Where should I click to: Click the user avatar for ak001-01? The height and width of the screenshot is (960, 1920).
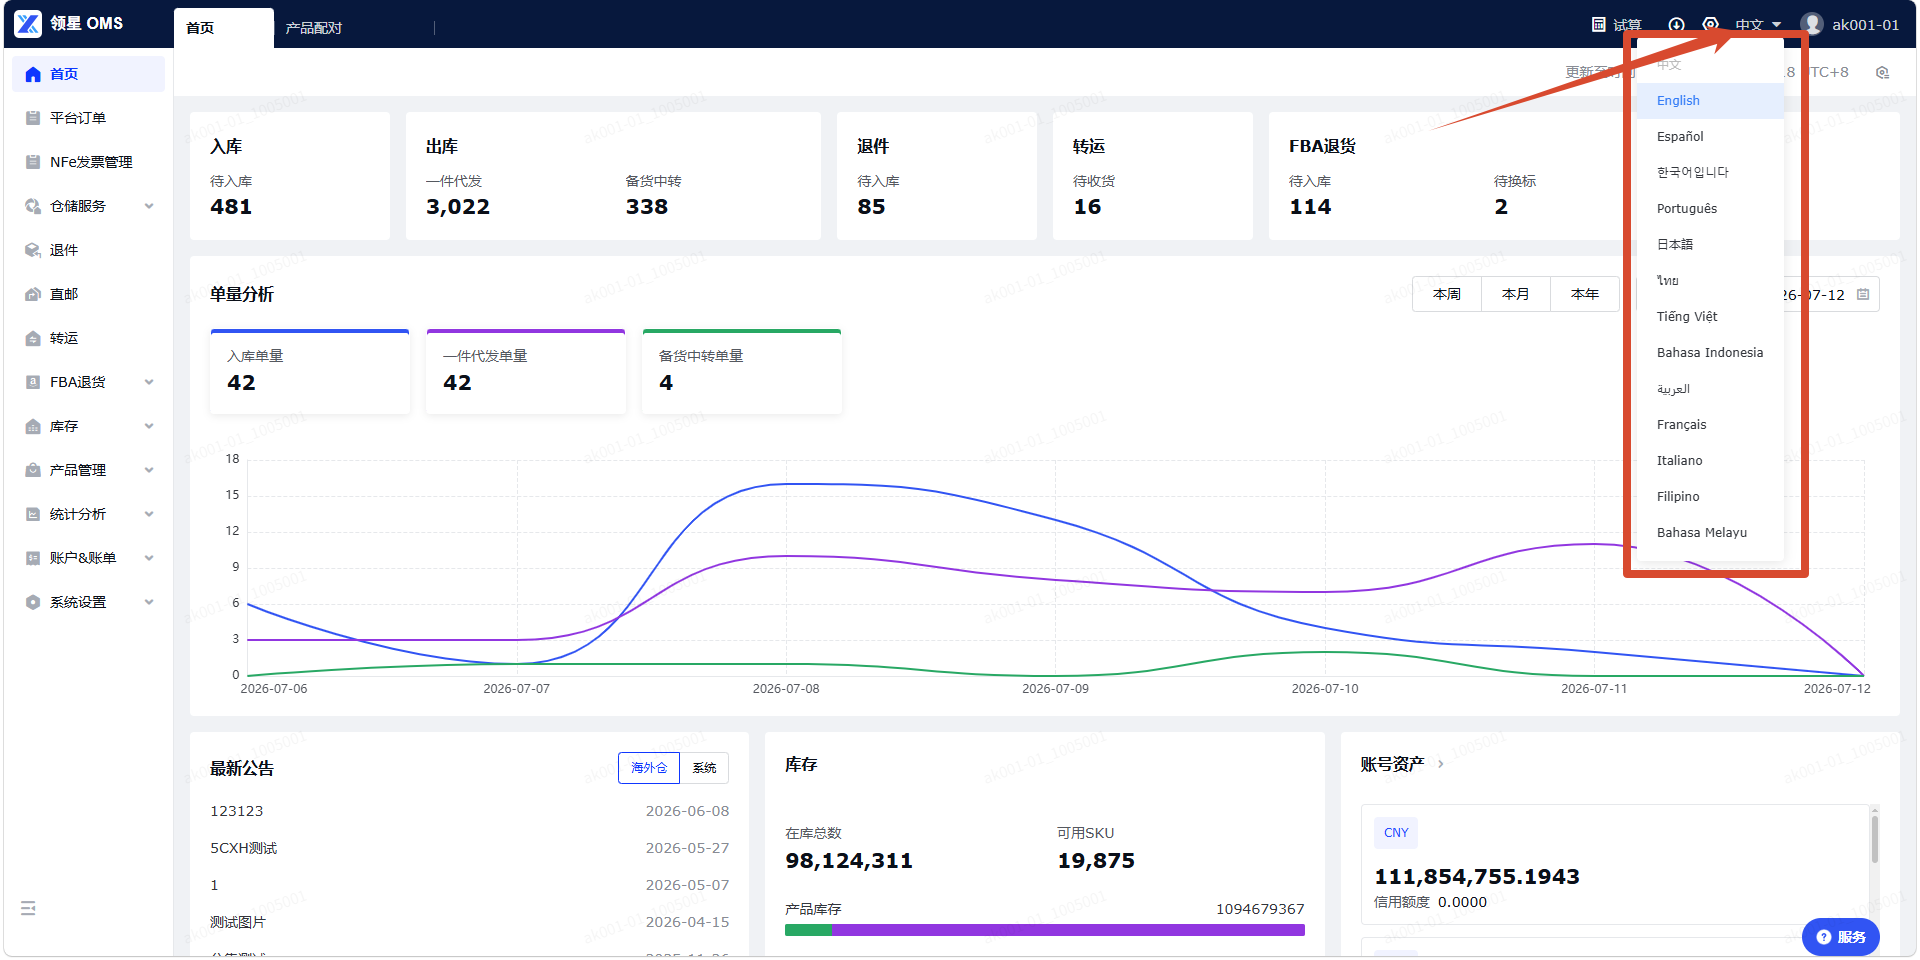pos(1812,24)
